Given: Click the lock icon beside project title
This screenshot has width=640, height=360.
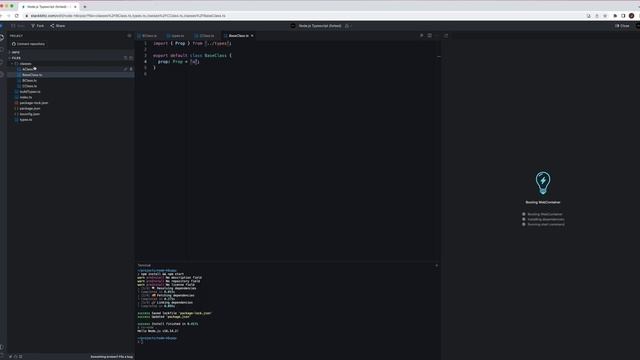Looking at the screenshot, I should pos(347,26).
